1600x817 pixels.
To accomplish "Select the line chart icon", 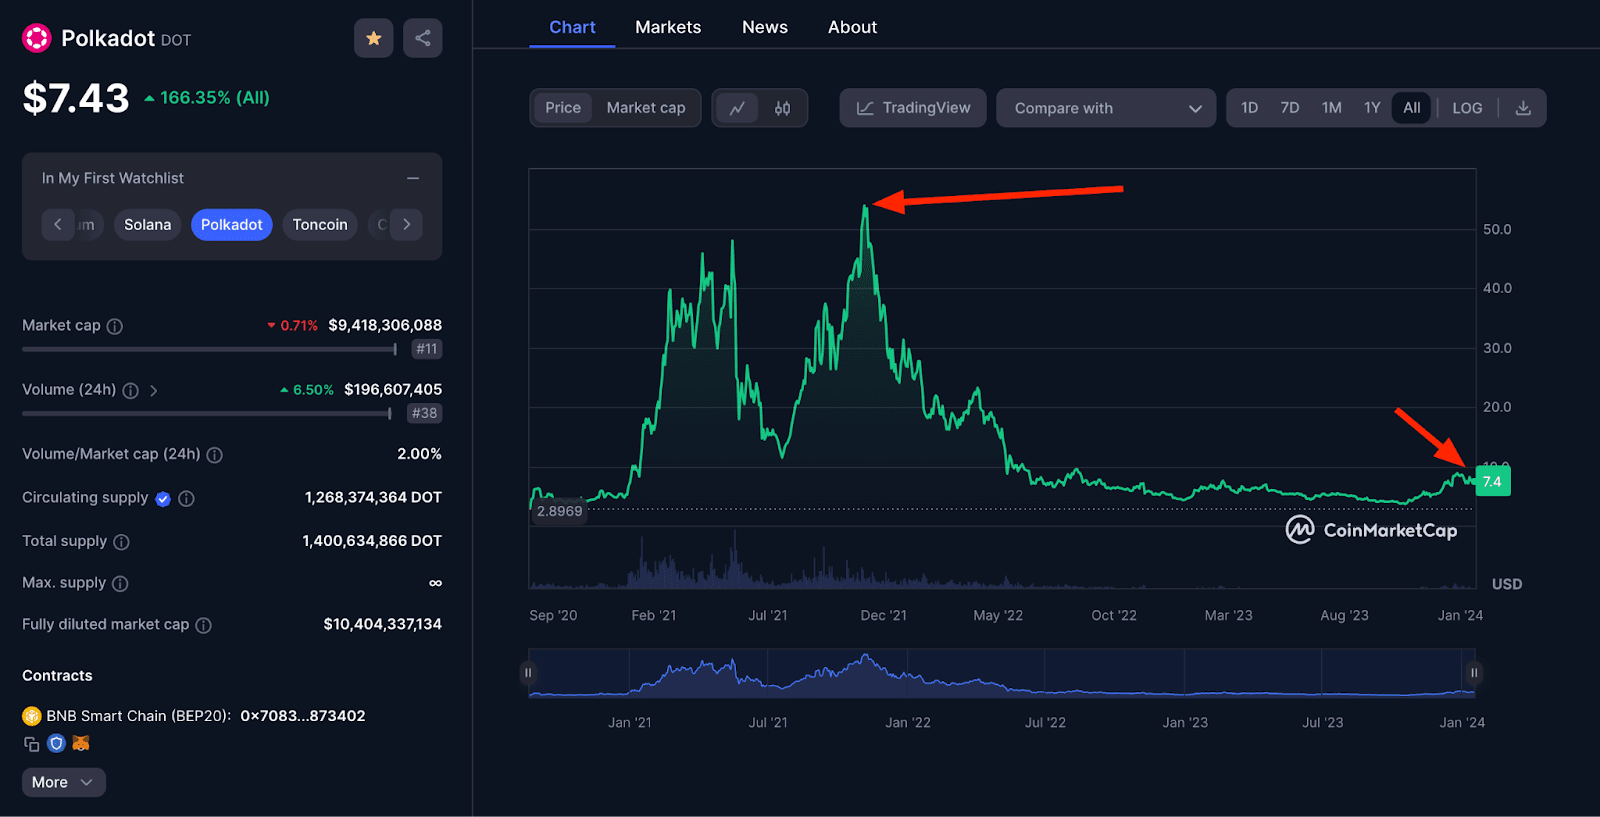I will [737, 108].
